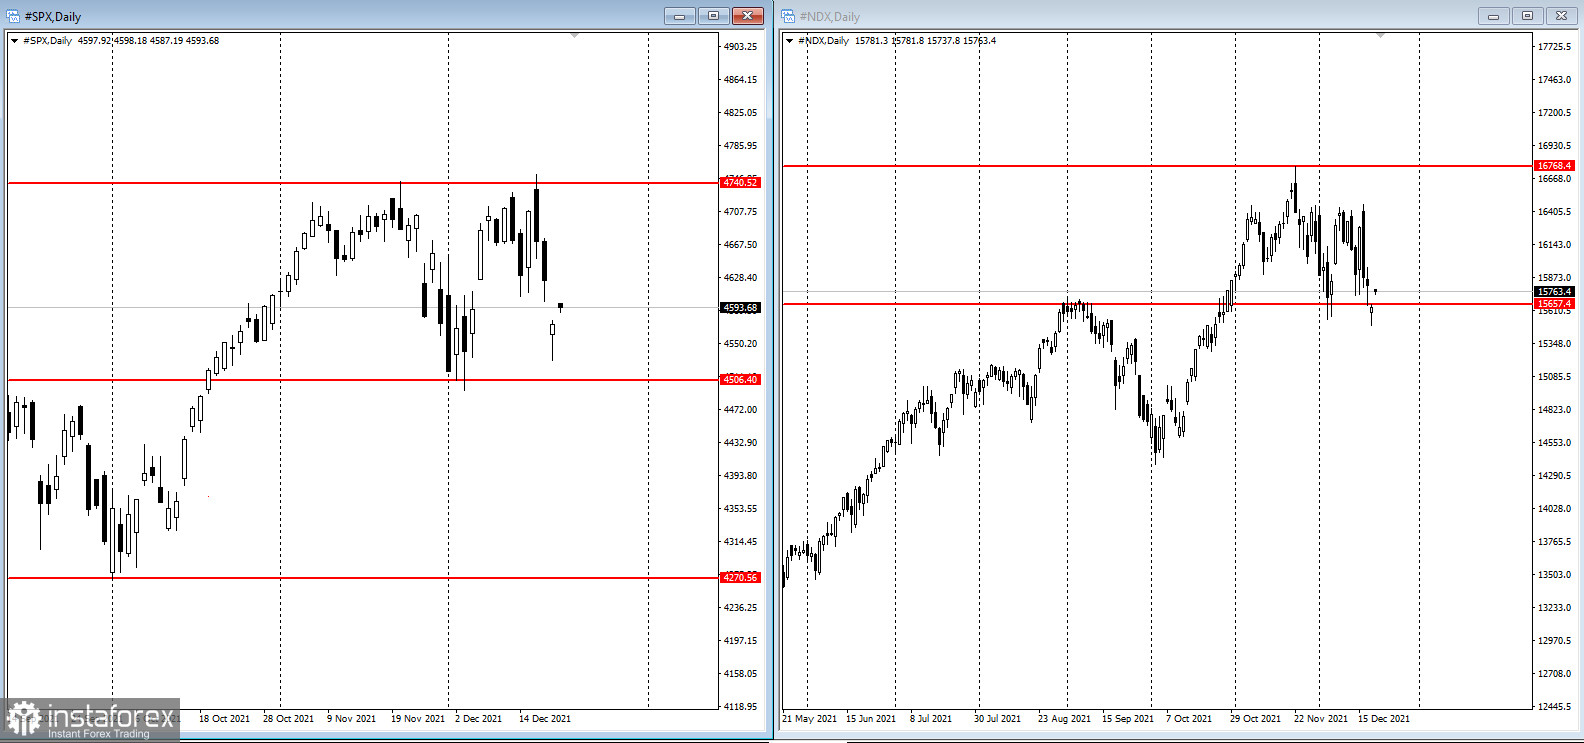
Task: Click NDX price scale value 15085.5
Action: coord(1554,377)
